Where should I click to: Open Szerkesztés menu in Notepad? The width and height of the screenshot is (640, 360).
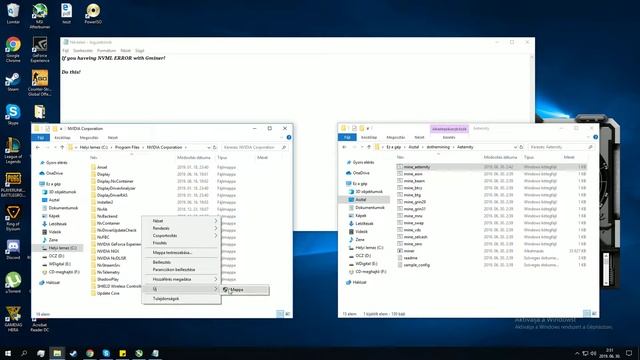coord(83,51)
